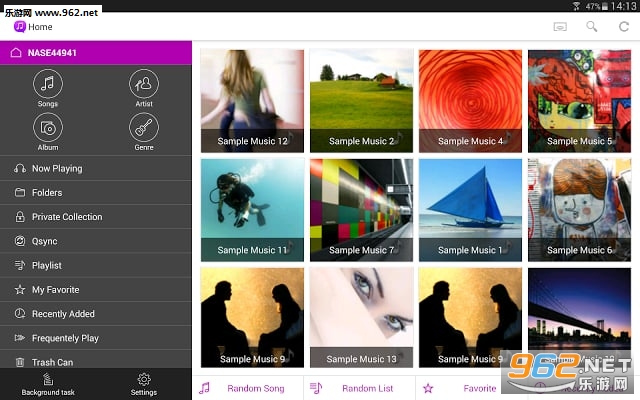Open the Songs category icon
The height and width of the screenshot is (400, 640).
48,84
